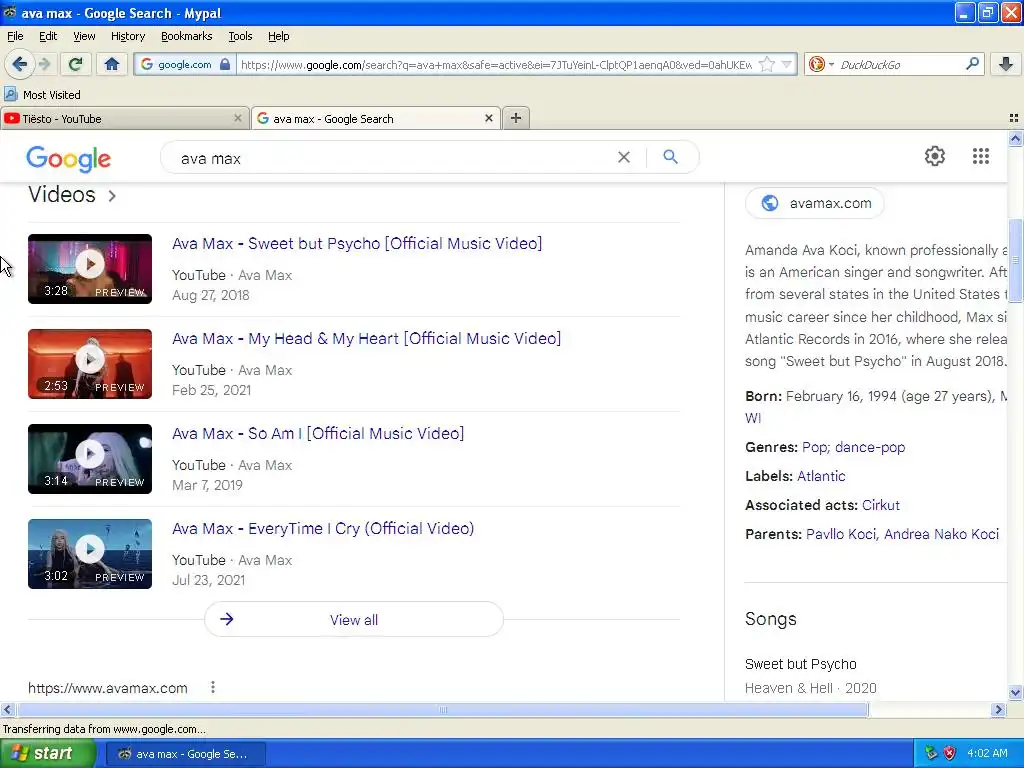Image resolution: width=1024 pixels, height=768 pixels.
Task: Open the Atlantic label link
Action: (822, 476)
